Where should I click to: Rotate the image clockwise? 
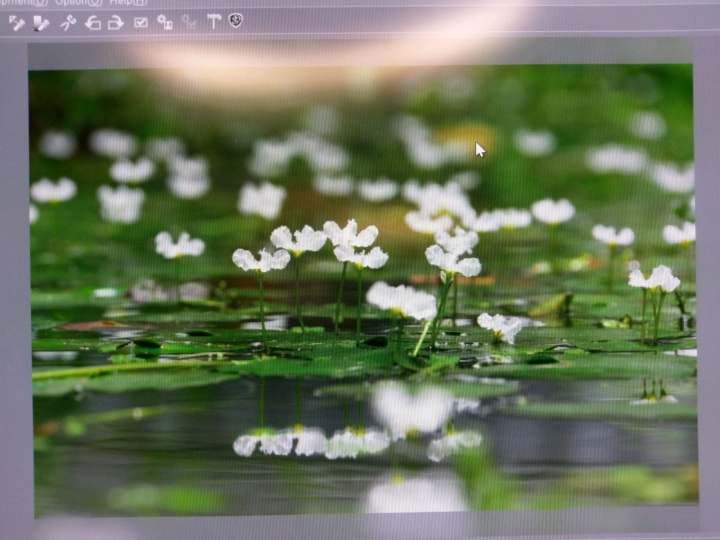point(115,22)
